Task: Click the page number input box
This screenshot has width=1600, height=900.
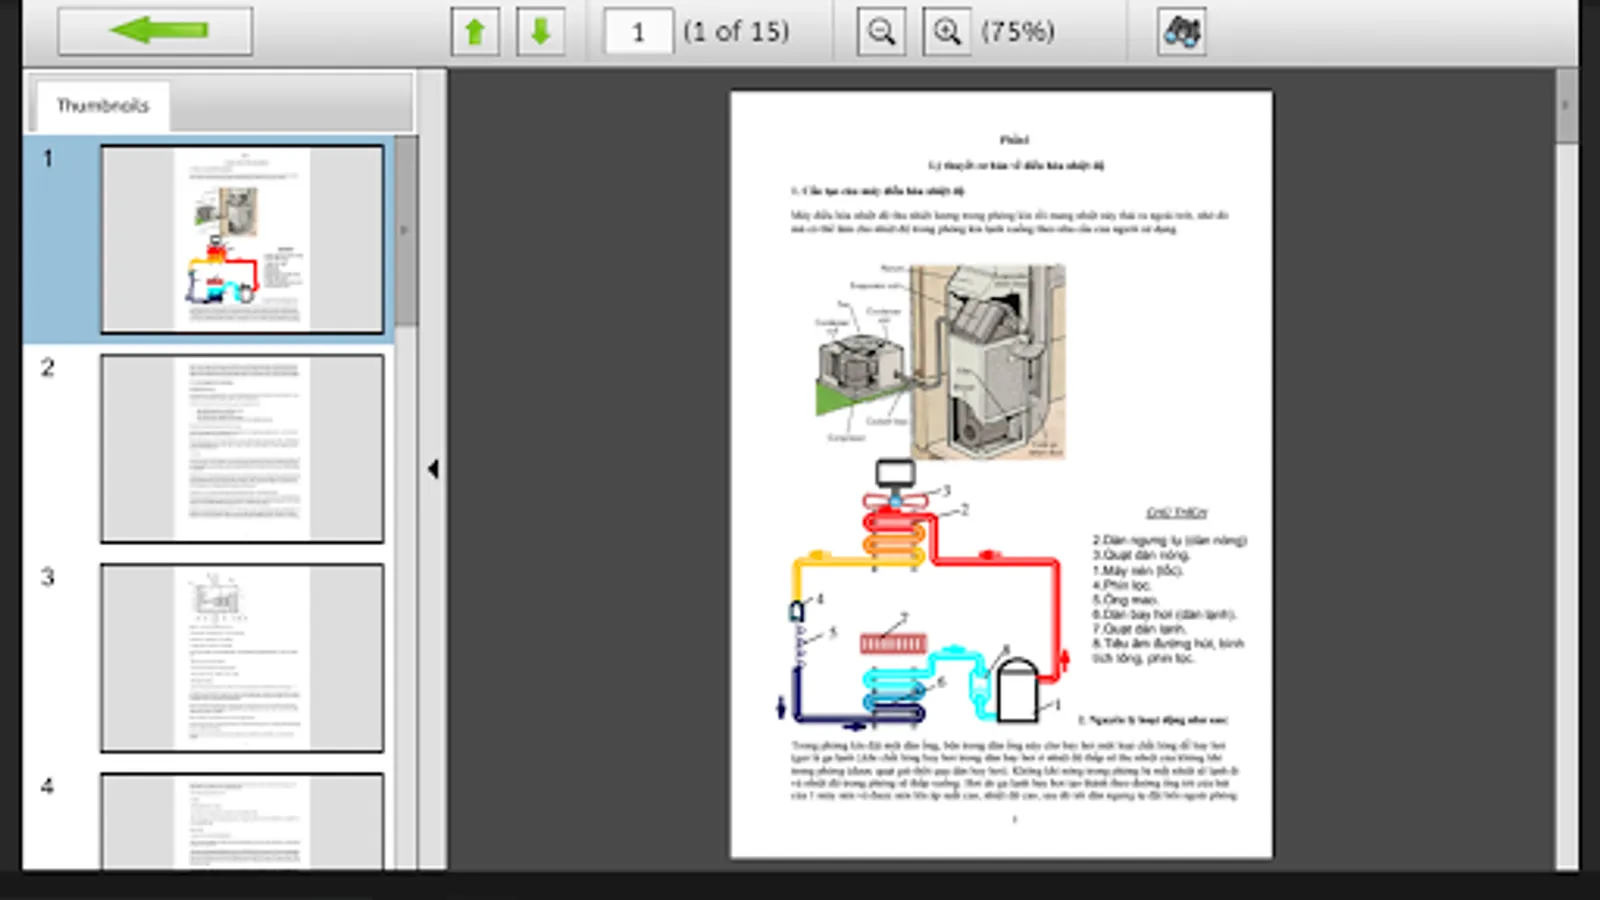Action: 639,31
